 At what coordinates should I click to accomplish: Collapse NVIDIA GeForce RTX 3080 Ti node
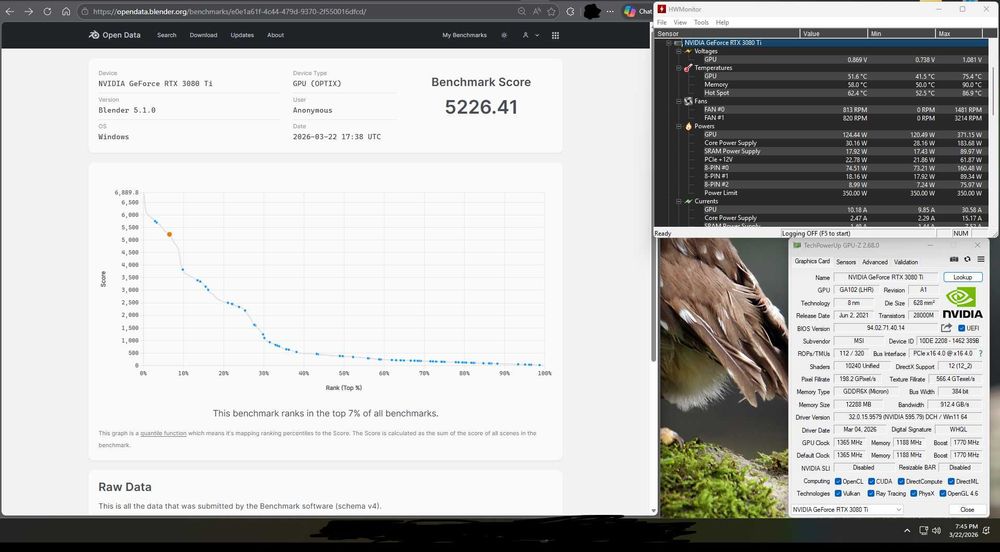[x=669, y=43]
